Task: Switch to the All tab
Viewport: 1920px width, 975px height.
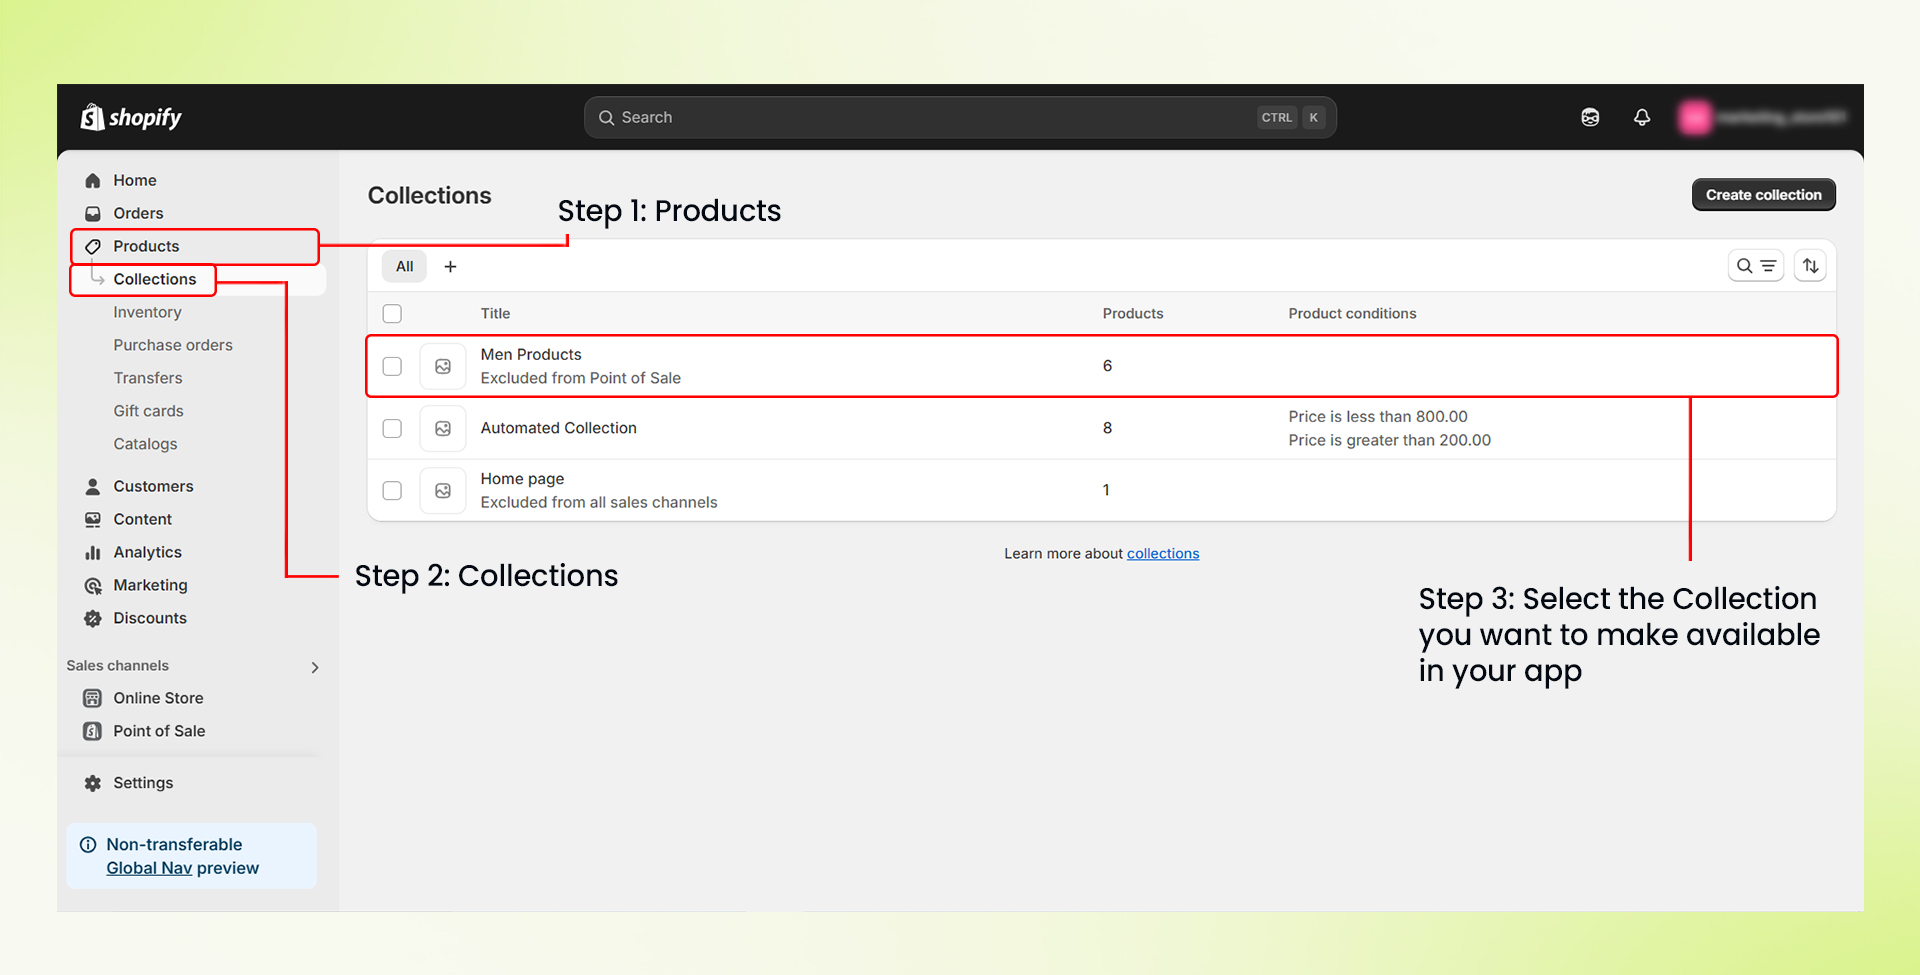Action: [x=404, y=266]
